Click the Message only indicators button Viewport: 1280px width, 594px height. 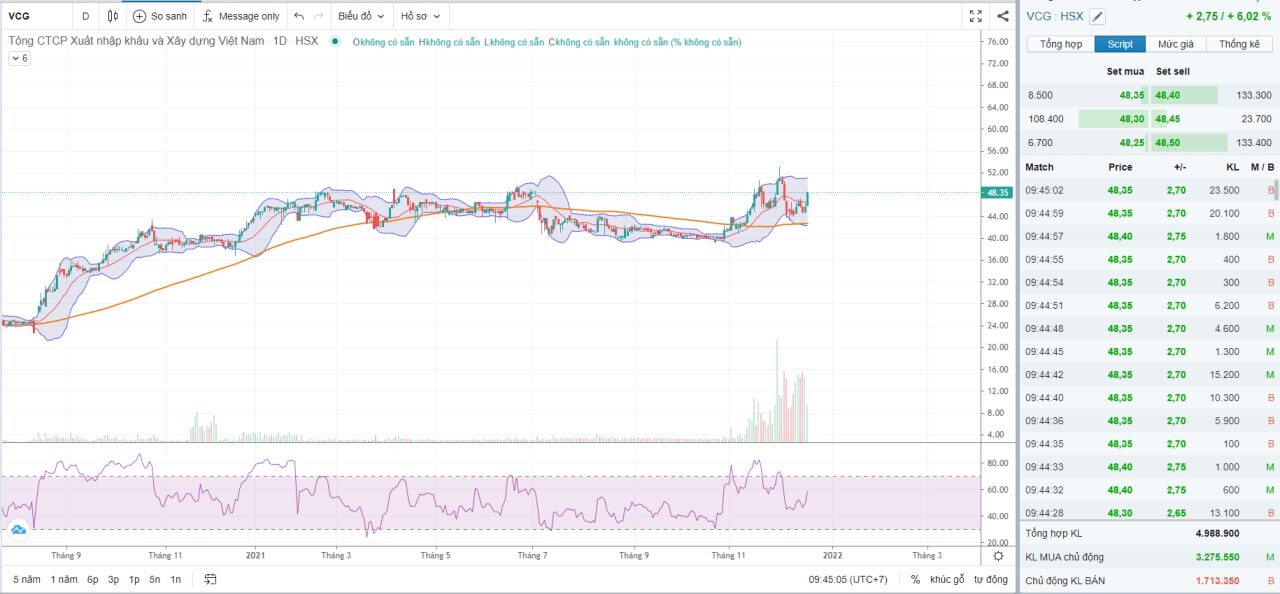241,16
